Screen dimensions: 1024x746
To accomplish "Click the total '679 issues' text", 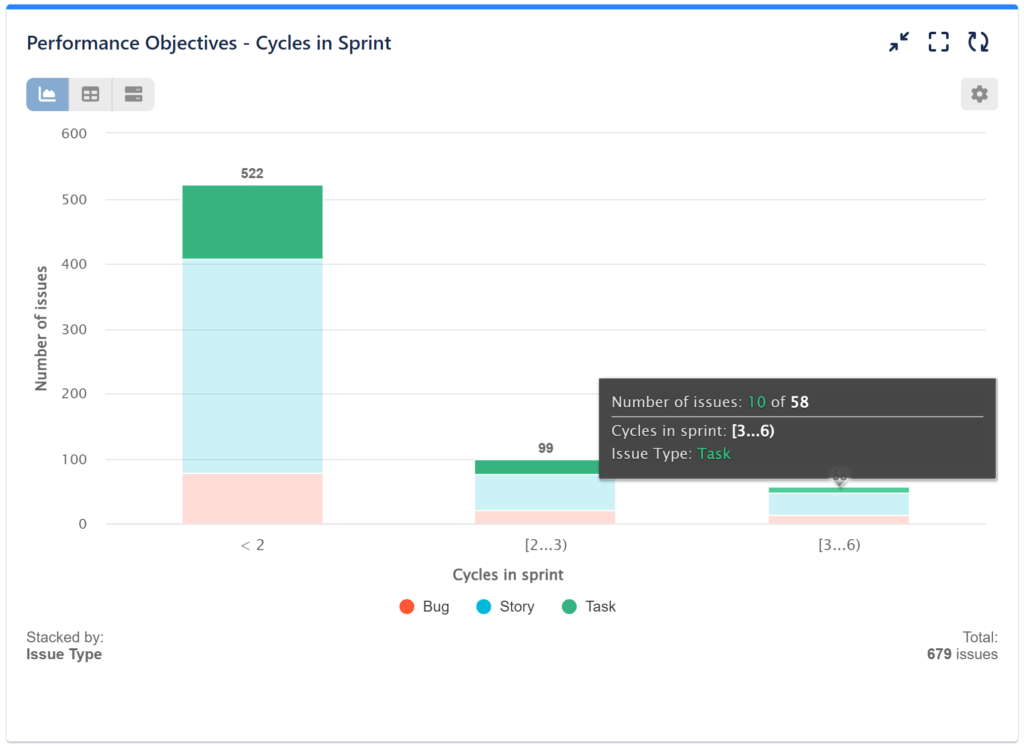I will [965, 654].
